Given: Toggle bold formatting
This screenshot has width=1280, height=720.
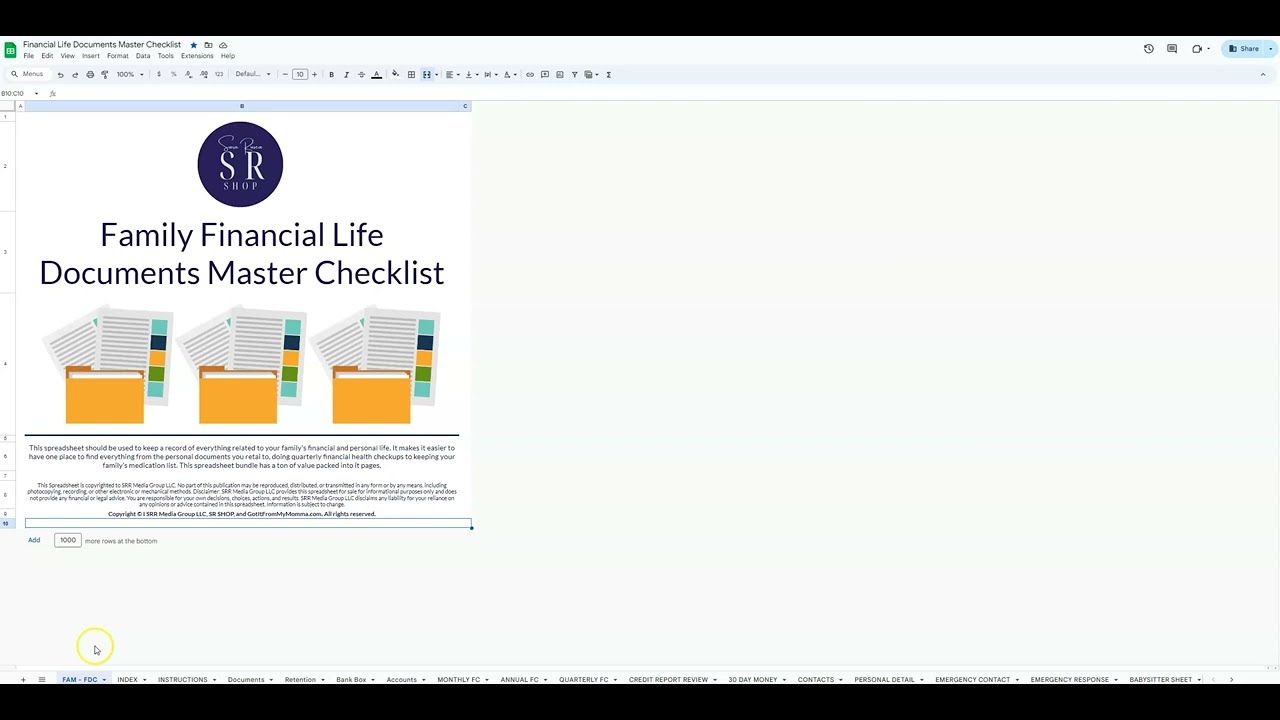Looking at the screenshot, I should 331,75.
